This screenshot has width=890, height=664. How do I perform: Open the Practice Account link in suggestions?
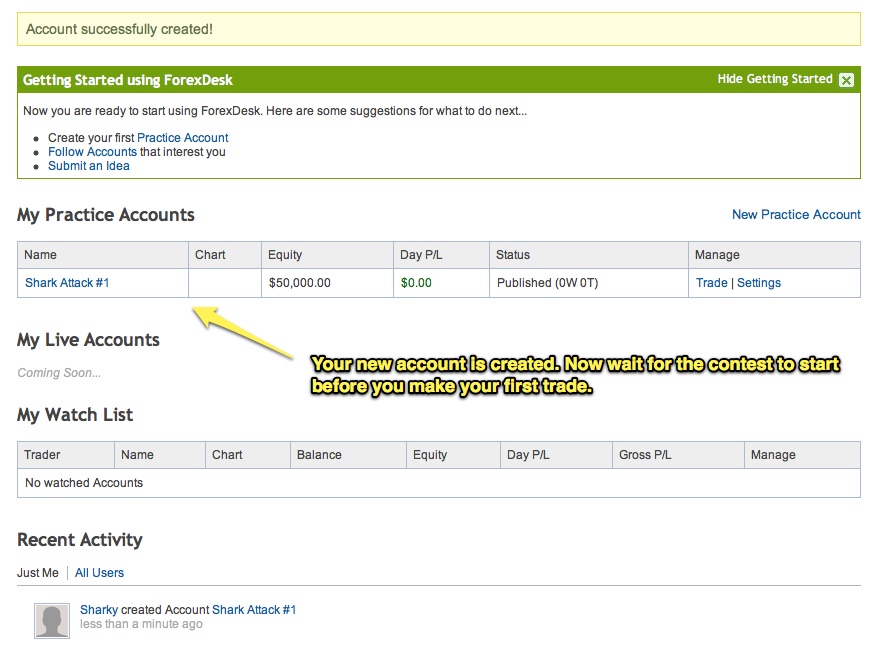click(x=182, y=138)
